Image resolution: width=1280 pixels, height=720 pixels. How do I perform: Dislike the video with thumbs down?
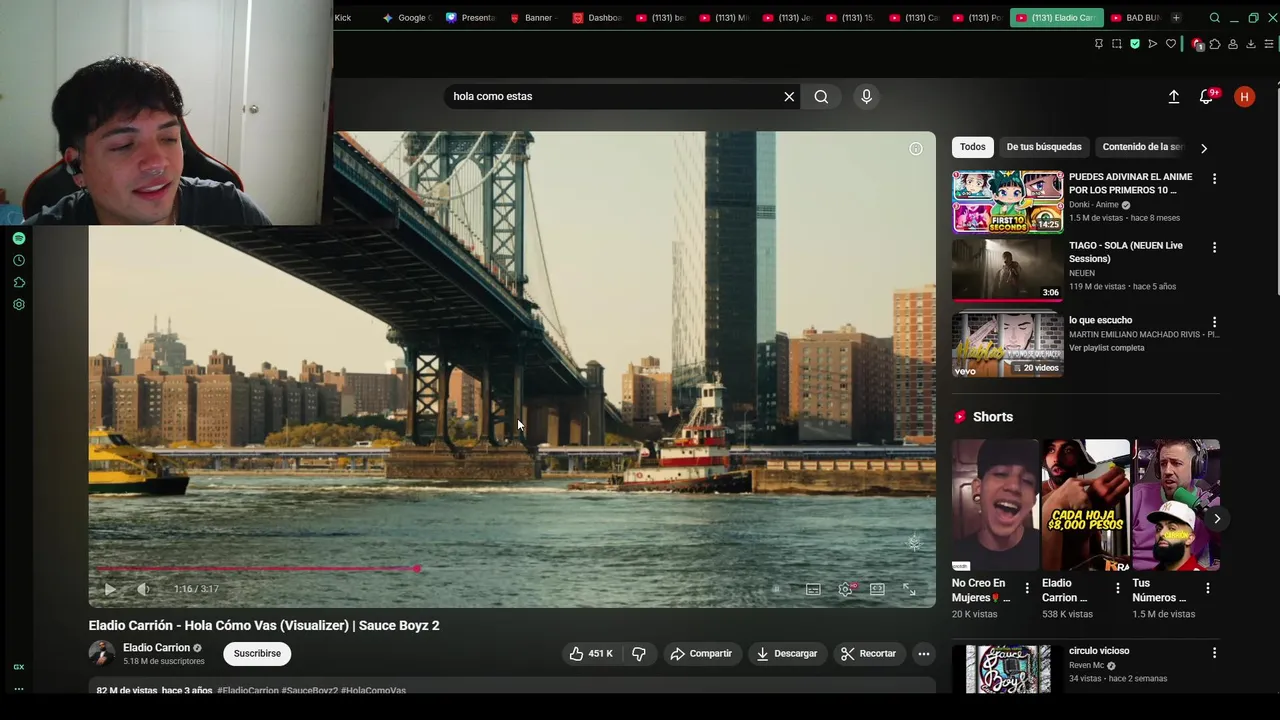tap(639, 653)
